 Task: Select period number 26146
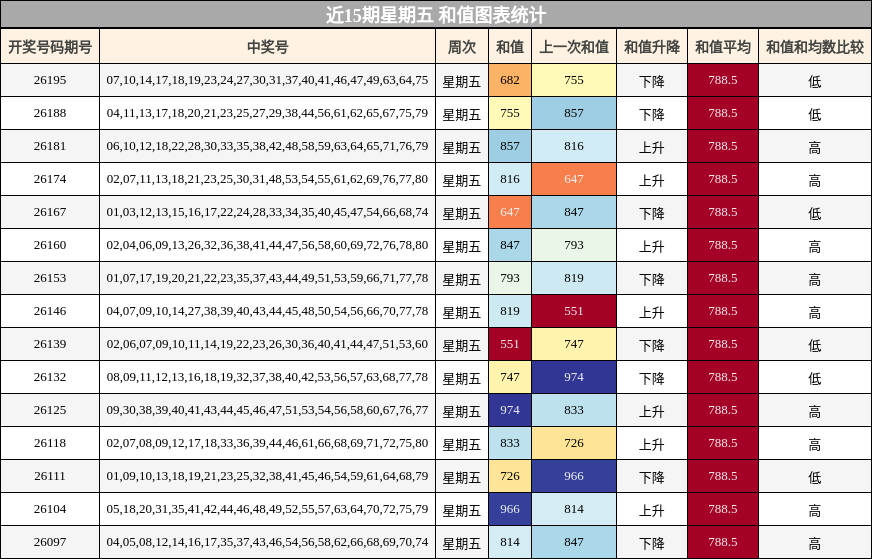point(50,311)
